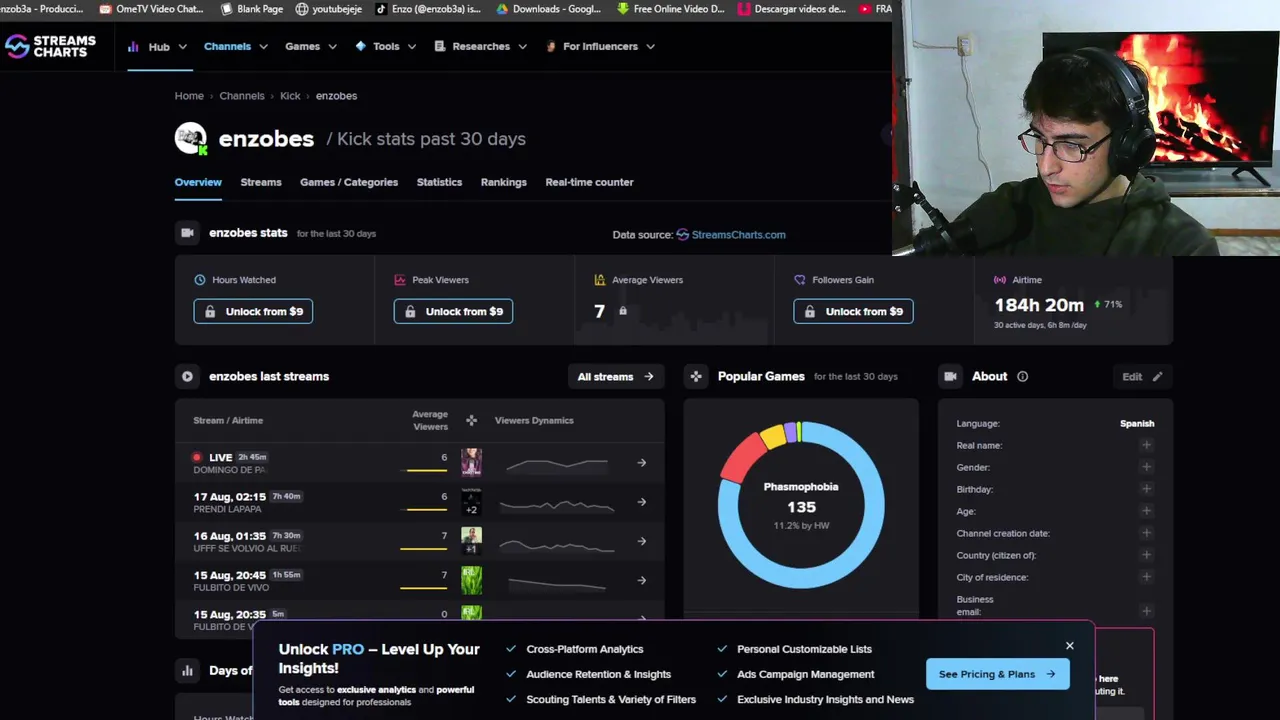Click the About info circle icon
1280x720 pixels.
1022,377
